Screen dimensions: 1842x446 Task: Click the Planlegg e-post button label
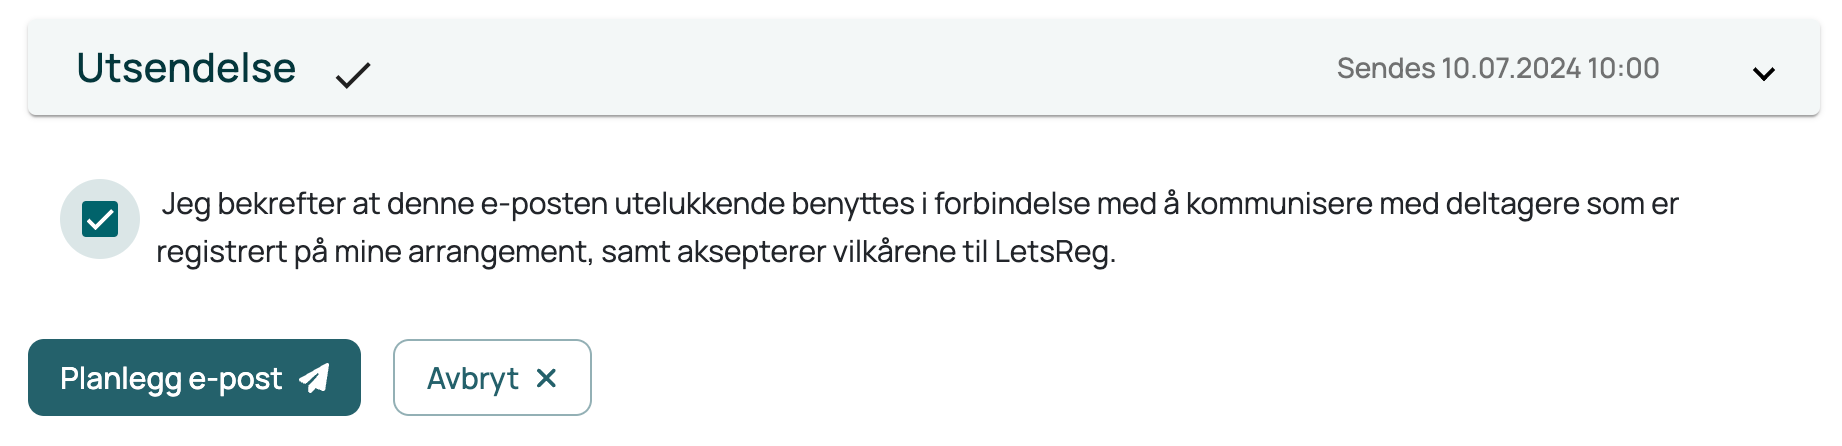[x=171, y=379]
